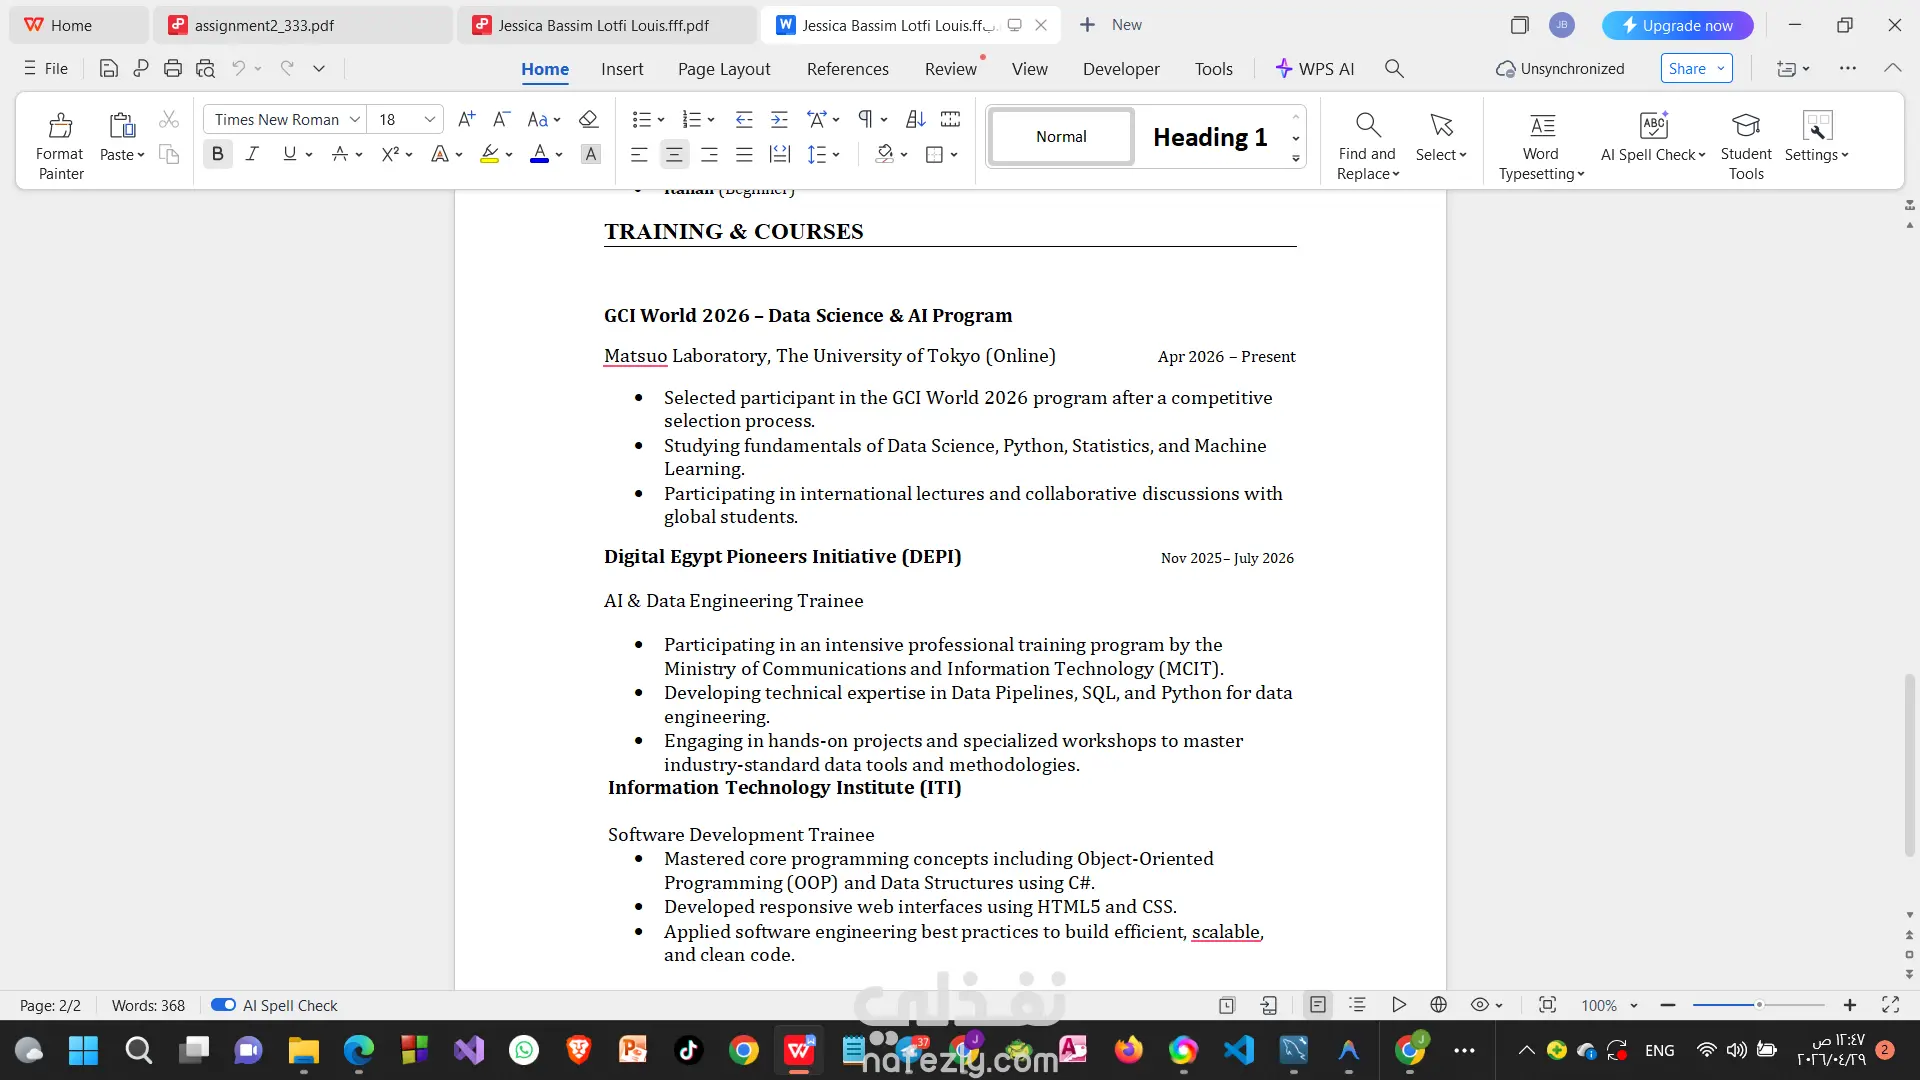Toggle justify alignment
The width and height of the screenshot is (1920, 1080).
744,154
